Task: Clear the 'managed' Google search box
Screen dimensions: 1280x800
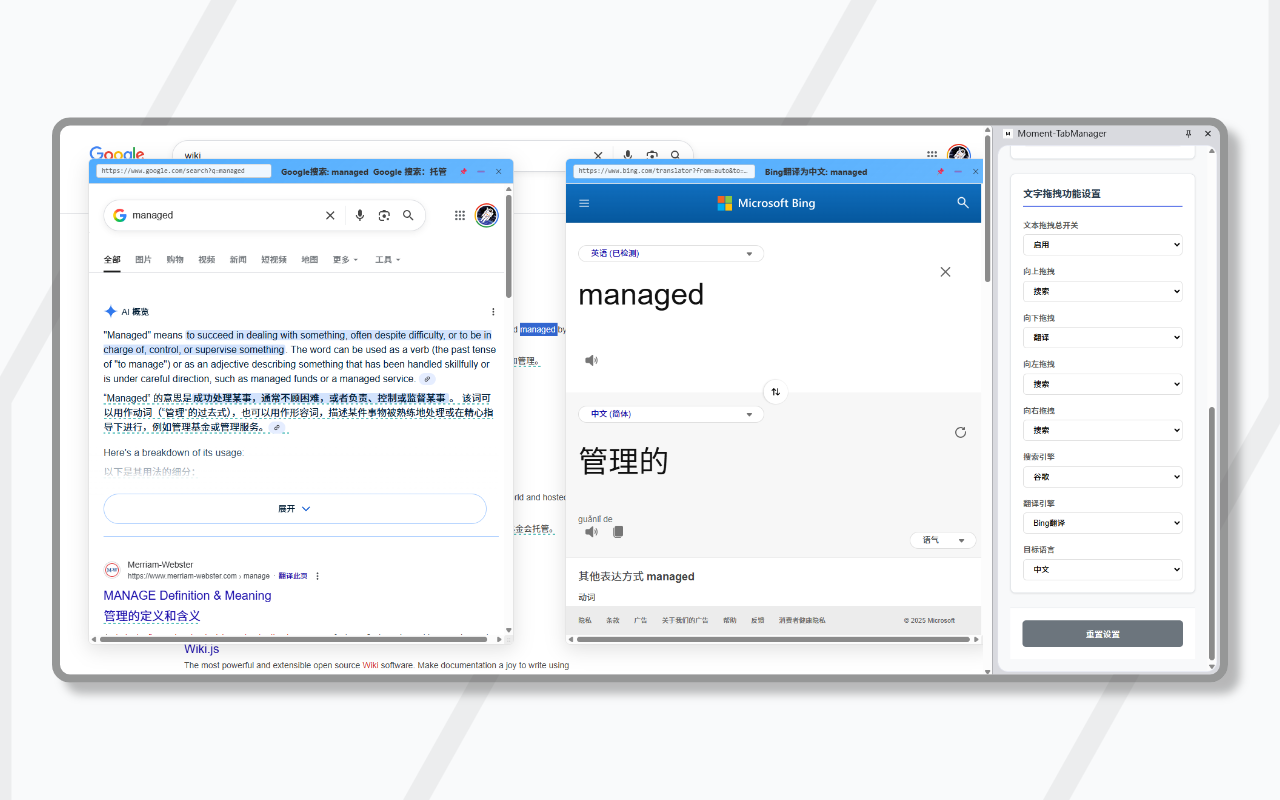Action: [330, 215]
